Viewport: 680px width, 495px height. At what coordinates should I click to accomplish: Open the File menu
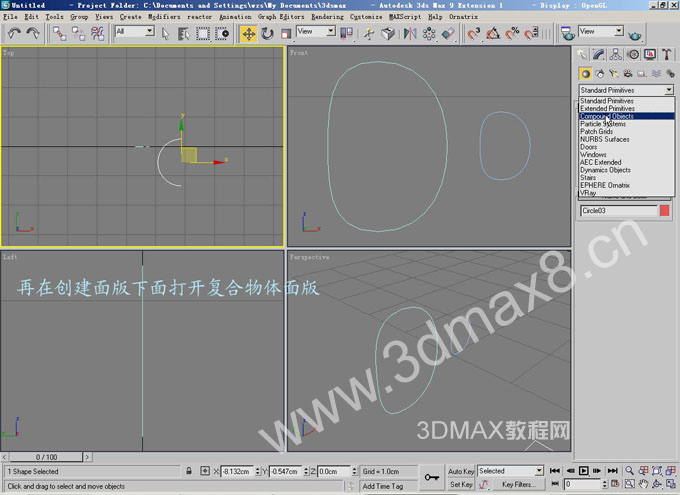click(10, 16)
